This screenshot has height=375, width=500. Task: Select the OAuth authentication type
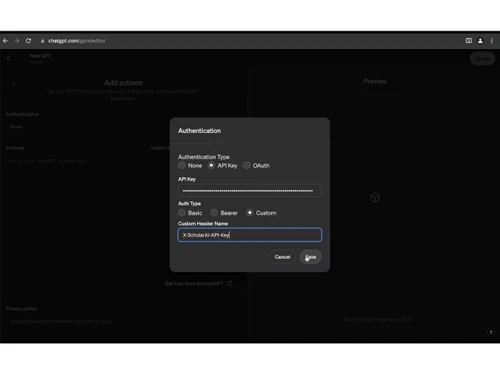[247, 165]
